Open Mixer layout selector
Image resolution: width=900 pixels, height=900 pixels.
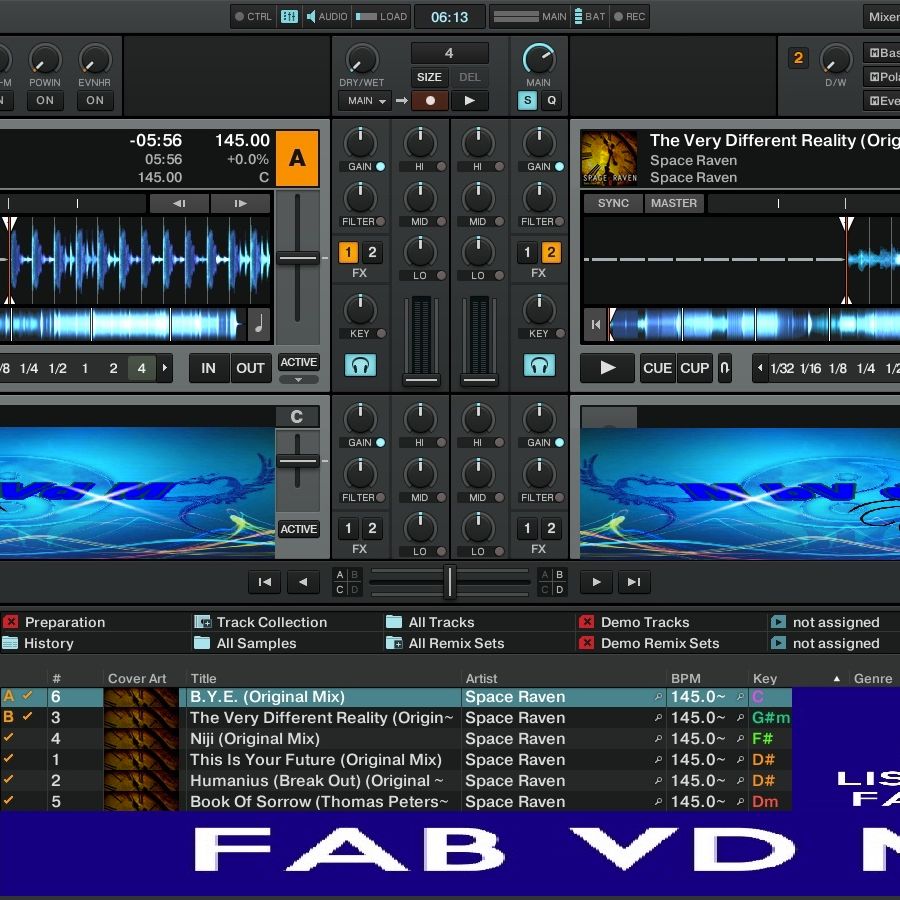click(x=881, y=17)
